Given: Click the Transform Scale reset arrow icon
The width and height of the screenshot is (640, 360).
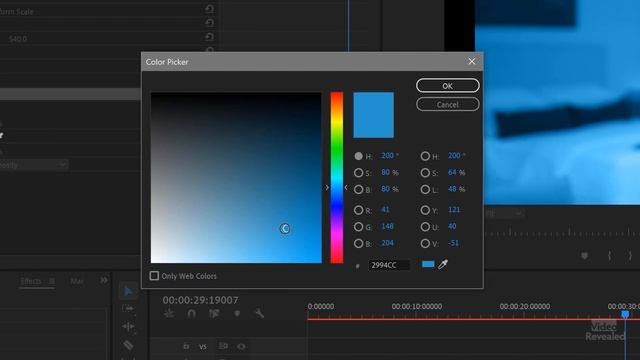Looking at the screenshot, I should pyautogui.click(x=209, y=9).
